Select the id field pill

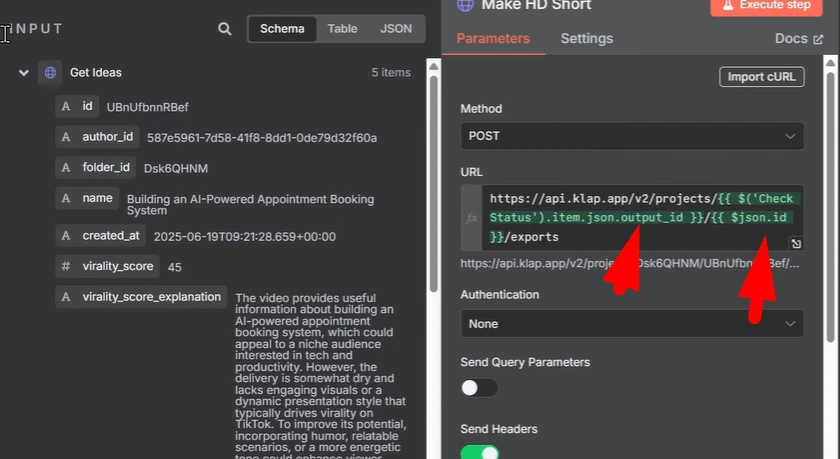click(77, 107)
